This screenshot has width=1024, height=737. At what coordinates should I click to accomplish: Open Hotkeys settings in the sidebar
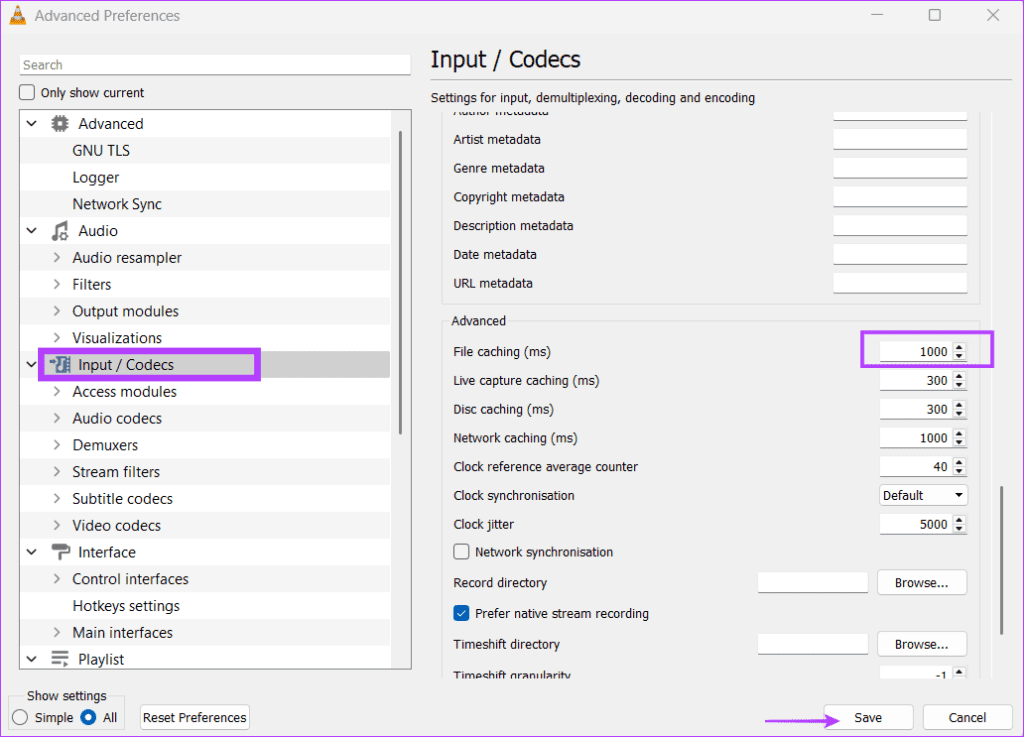point(124,605)
